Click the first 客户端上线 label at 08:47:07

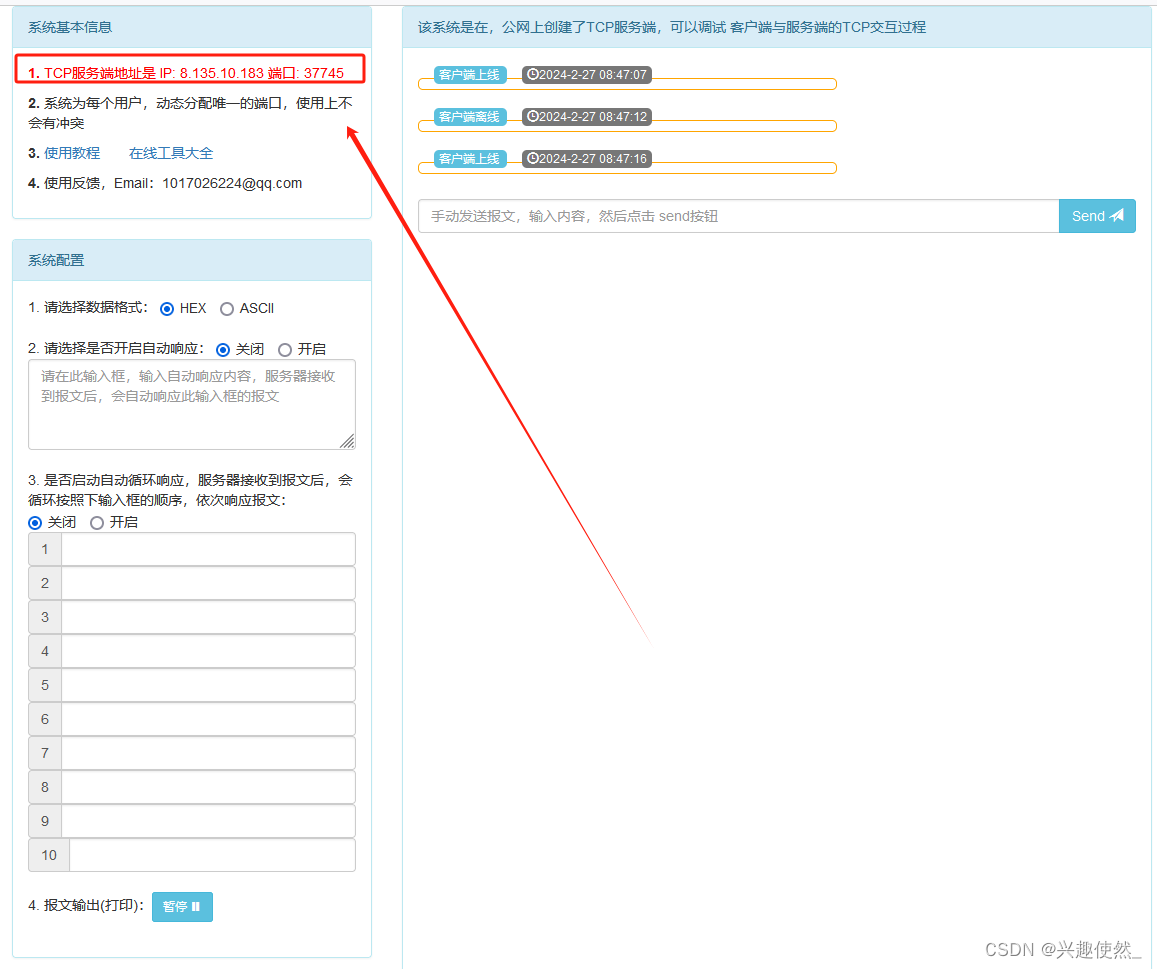(x=470, y=75)
